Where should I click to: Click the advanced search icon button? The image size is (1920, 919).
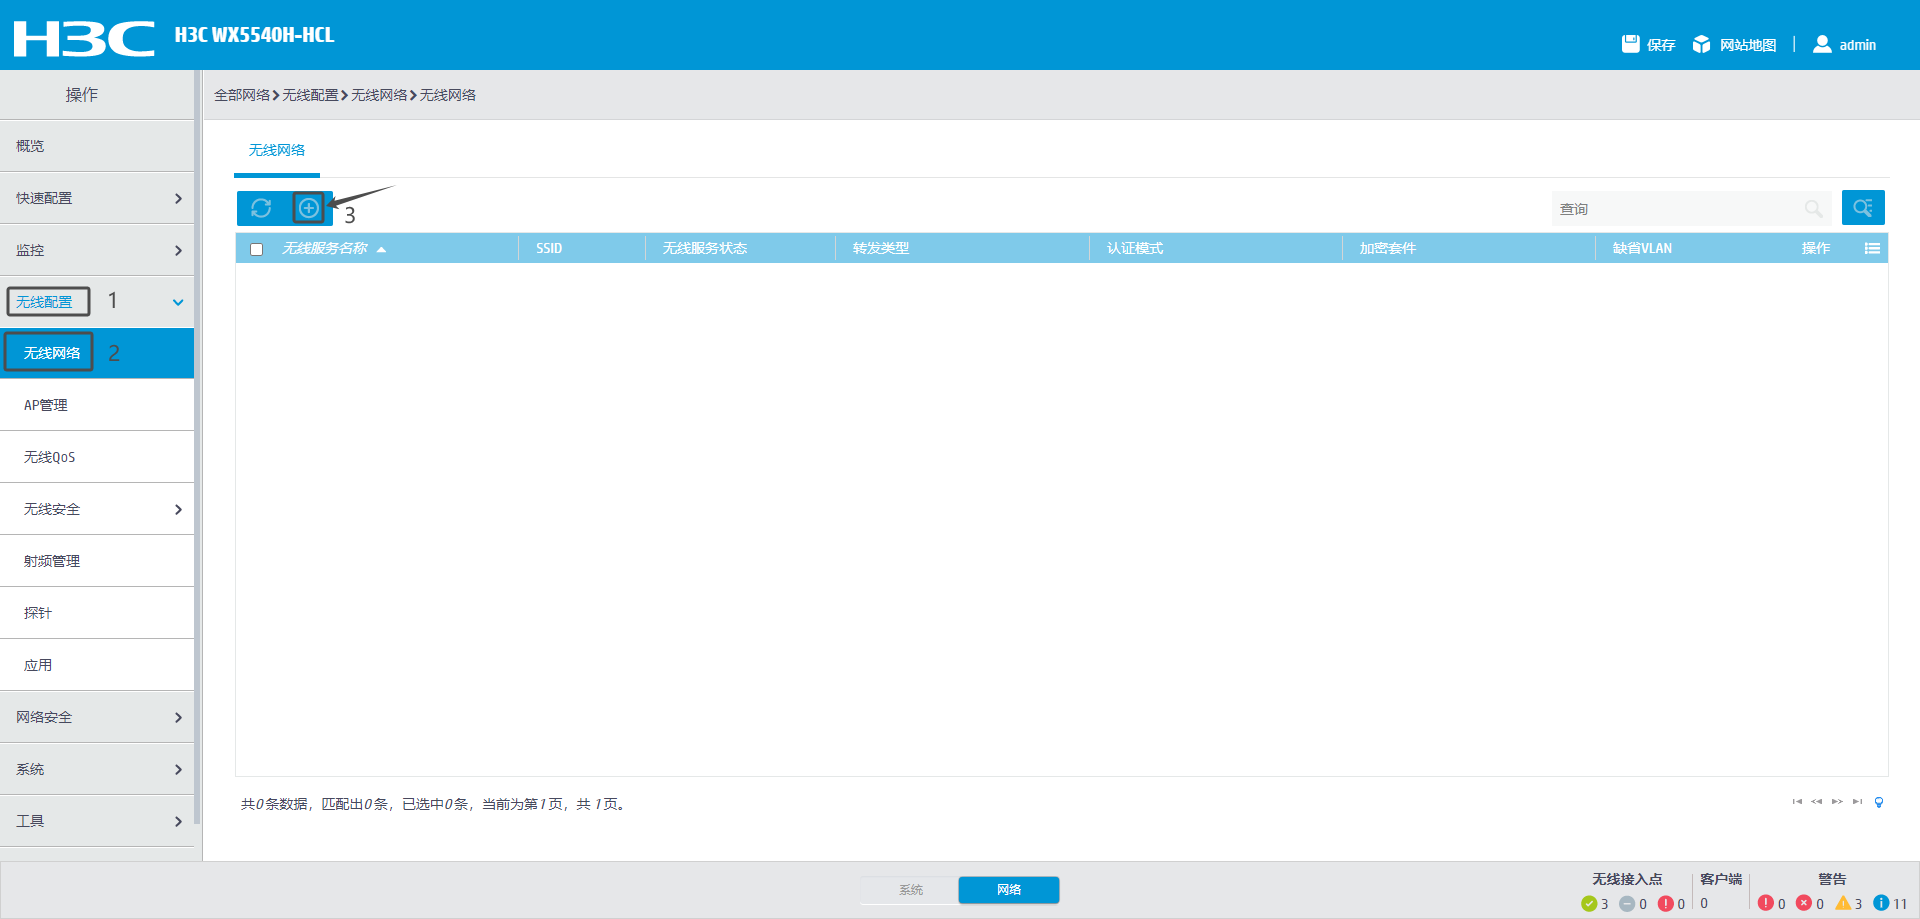pos(1862,208)
